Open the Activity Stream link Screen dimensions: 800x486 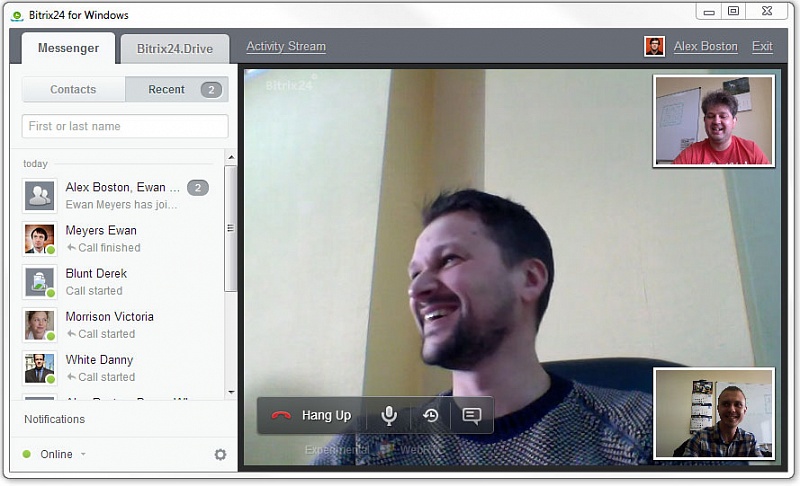click(x=286, y=46)
